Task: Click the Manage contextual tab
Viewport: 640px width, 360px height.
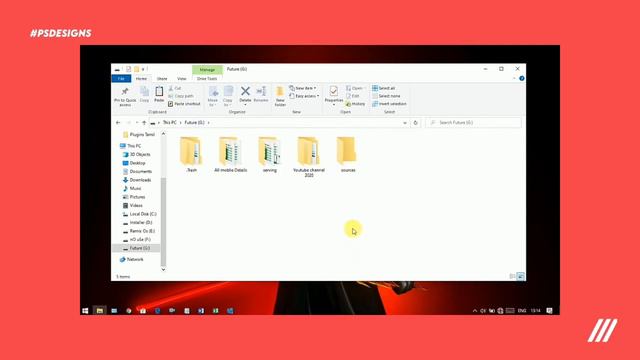Action: 207,70
